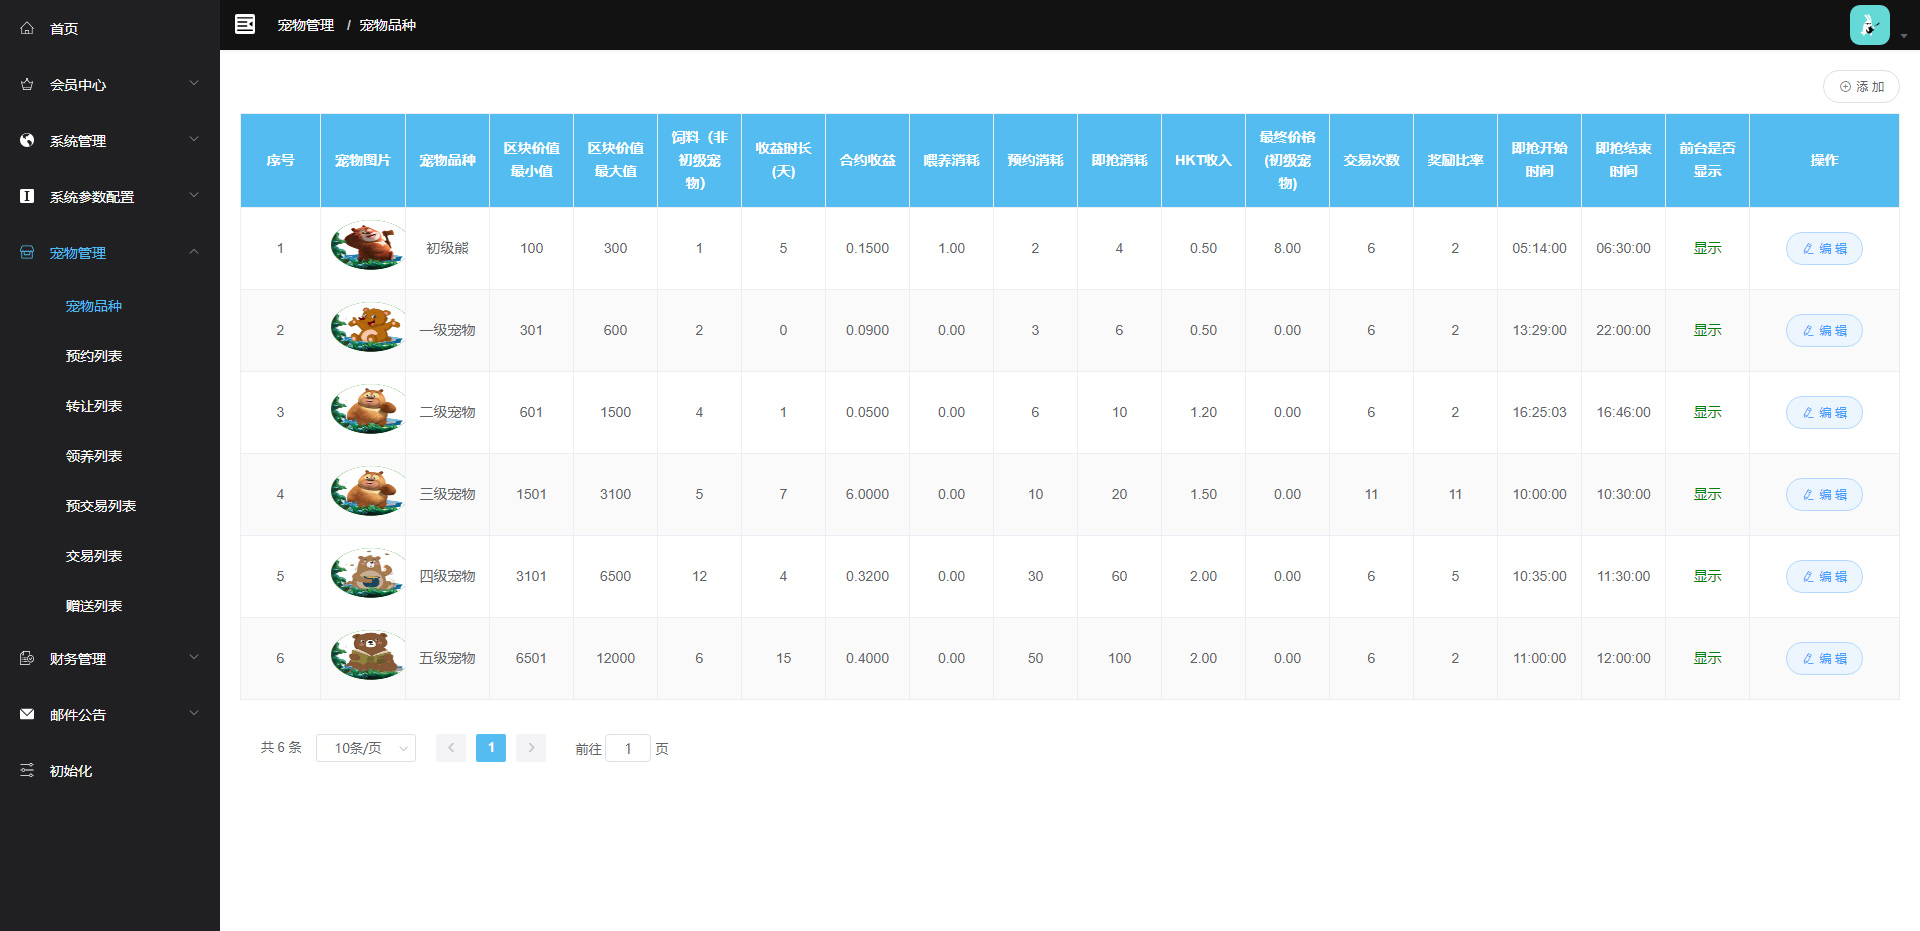Click the 0.1500 合约收益 cell
This screenshot has height=931, width=1920.
[x=867, y=248]
